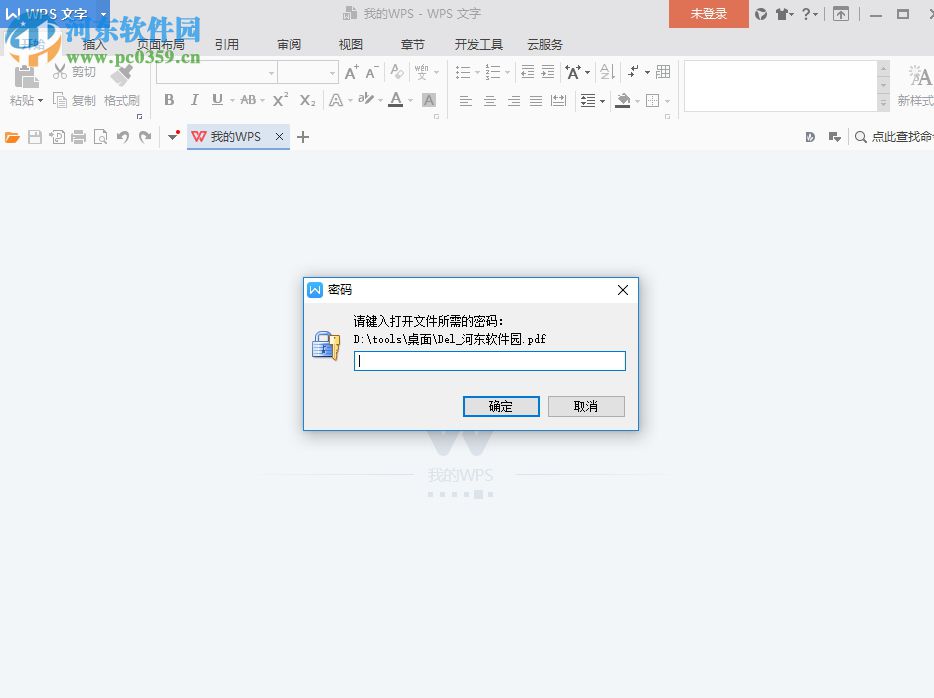Toggle underline formatting
The width and height of the screenshot is (934, 698).
pyautogui.click(x=217, y=100)
